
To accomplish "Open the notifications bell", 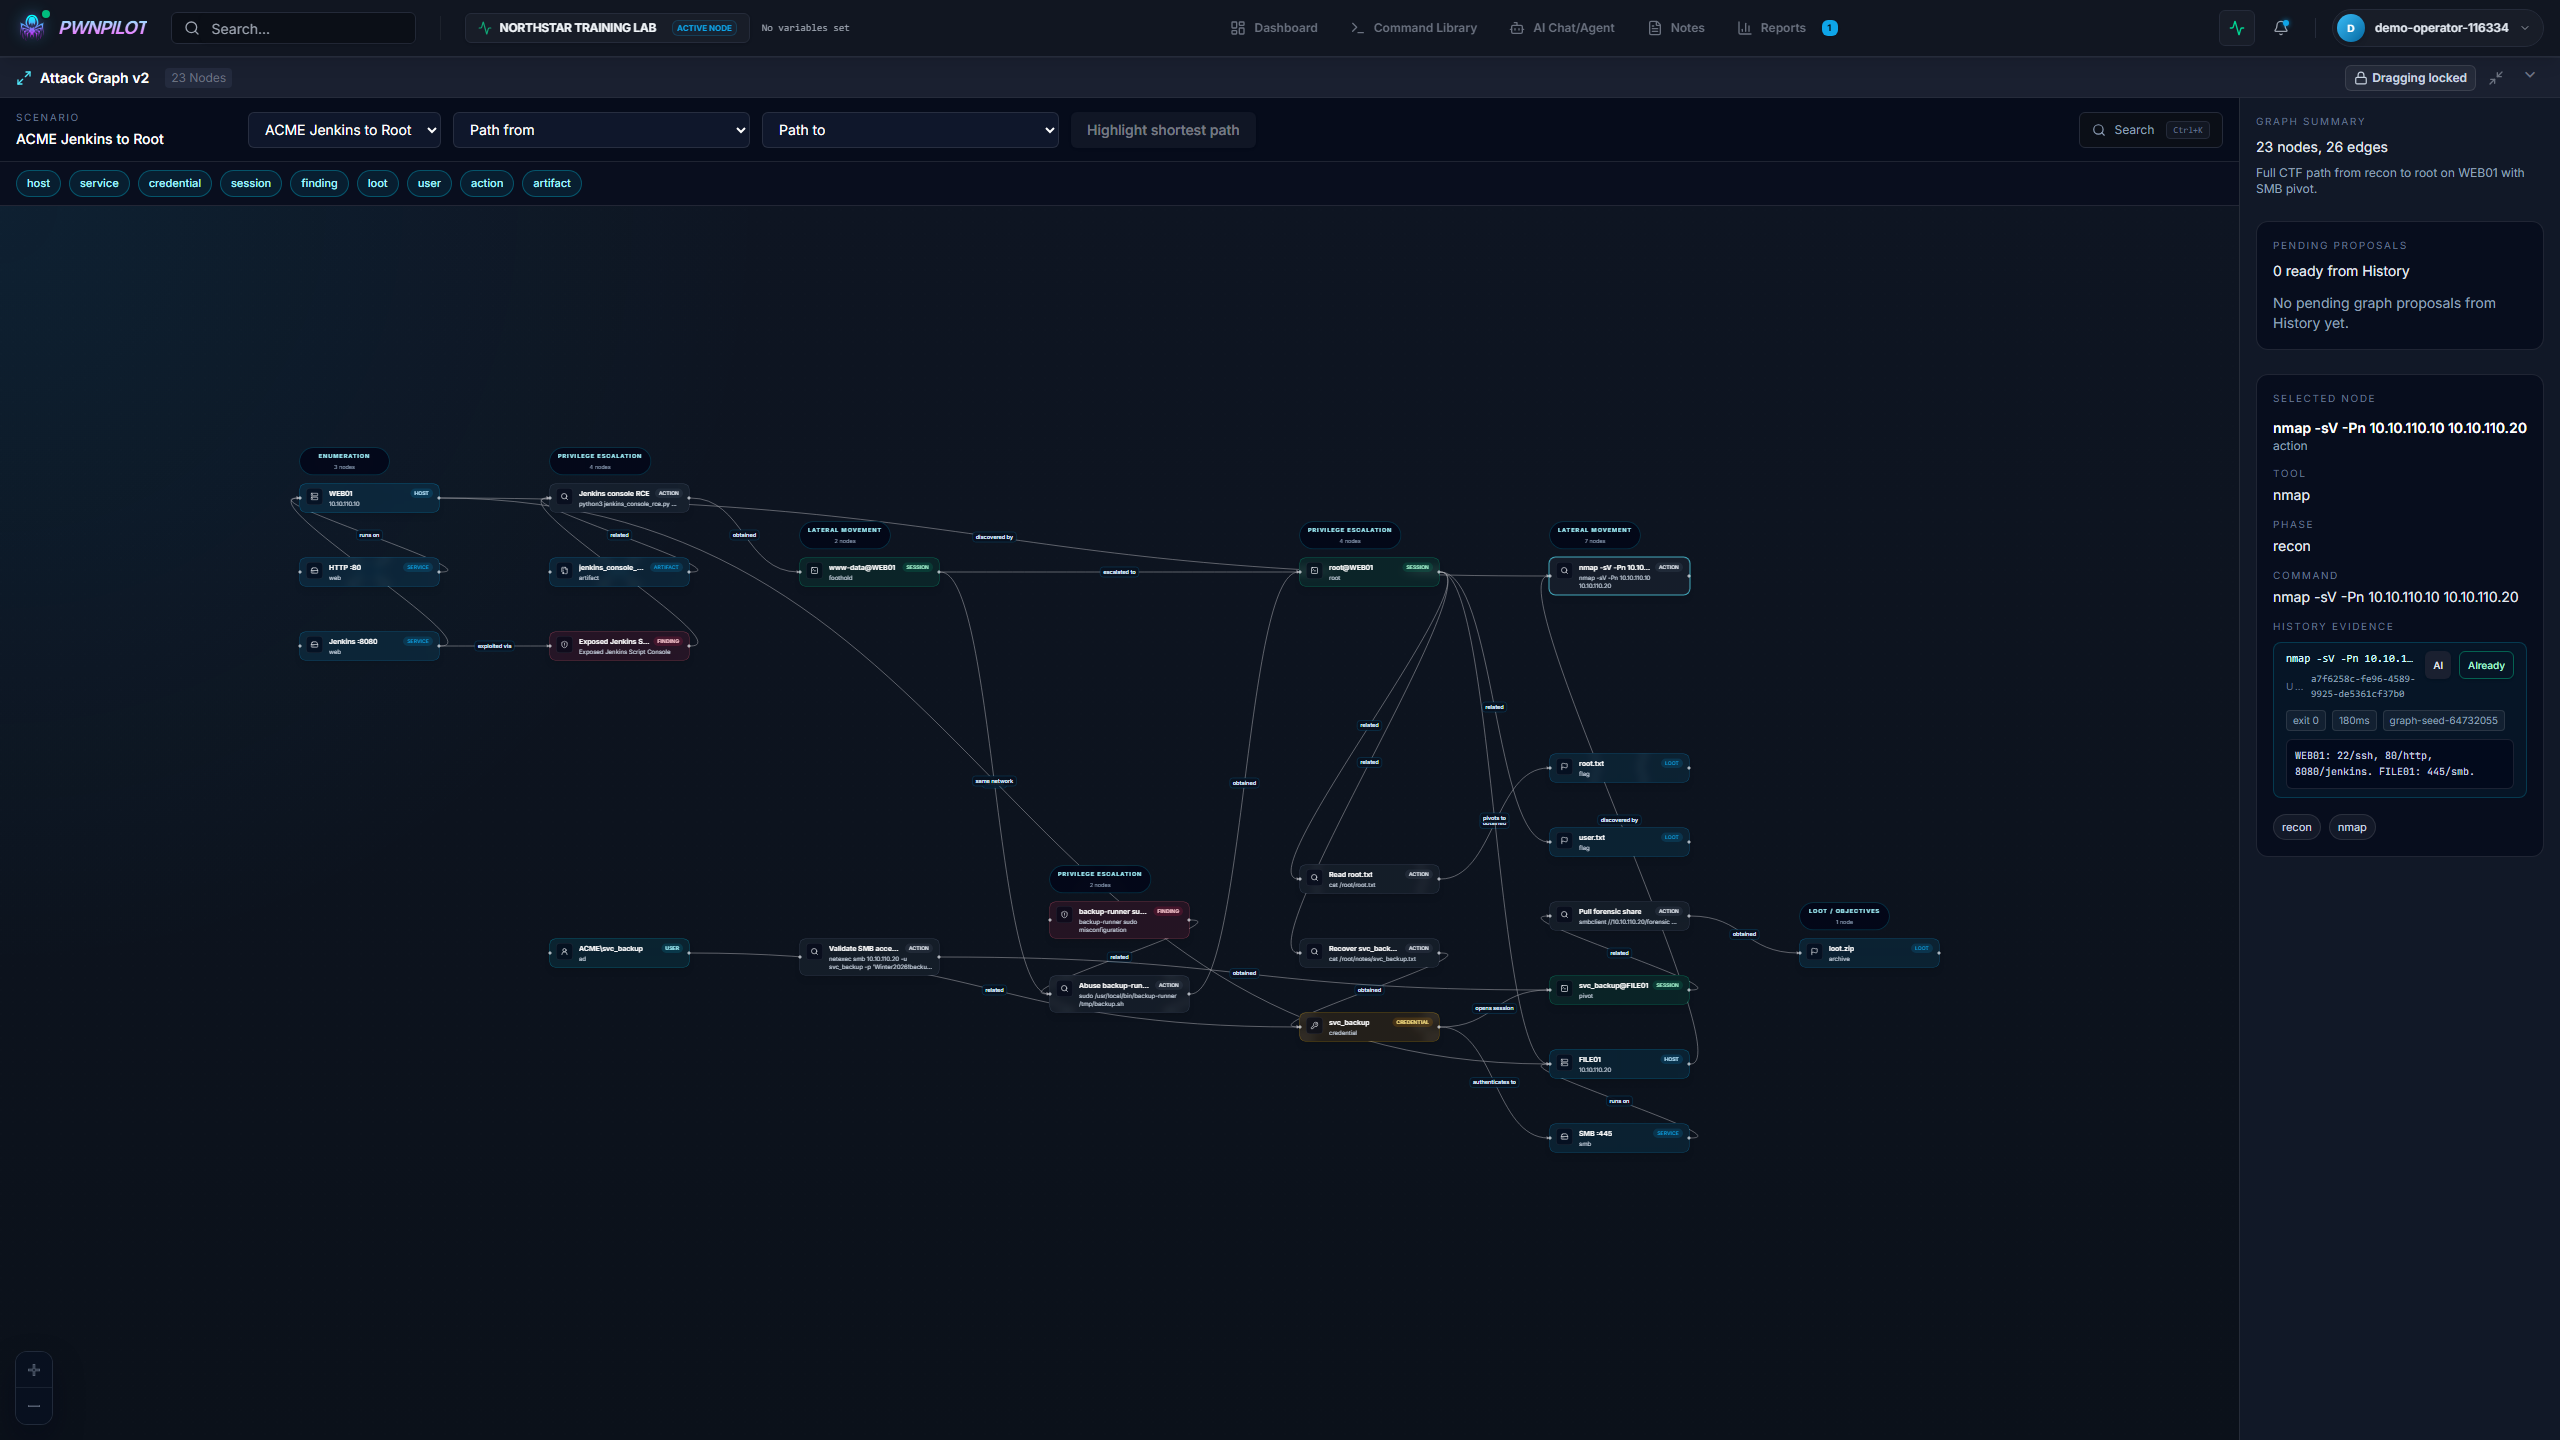I will [2281, 28].
